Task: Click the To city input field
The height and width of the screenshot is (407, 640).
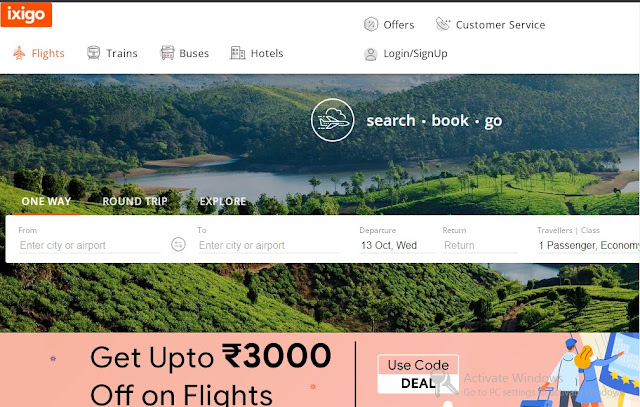Action: (268, 245)
